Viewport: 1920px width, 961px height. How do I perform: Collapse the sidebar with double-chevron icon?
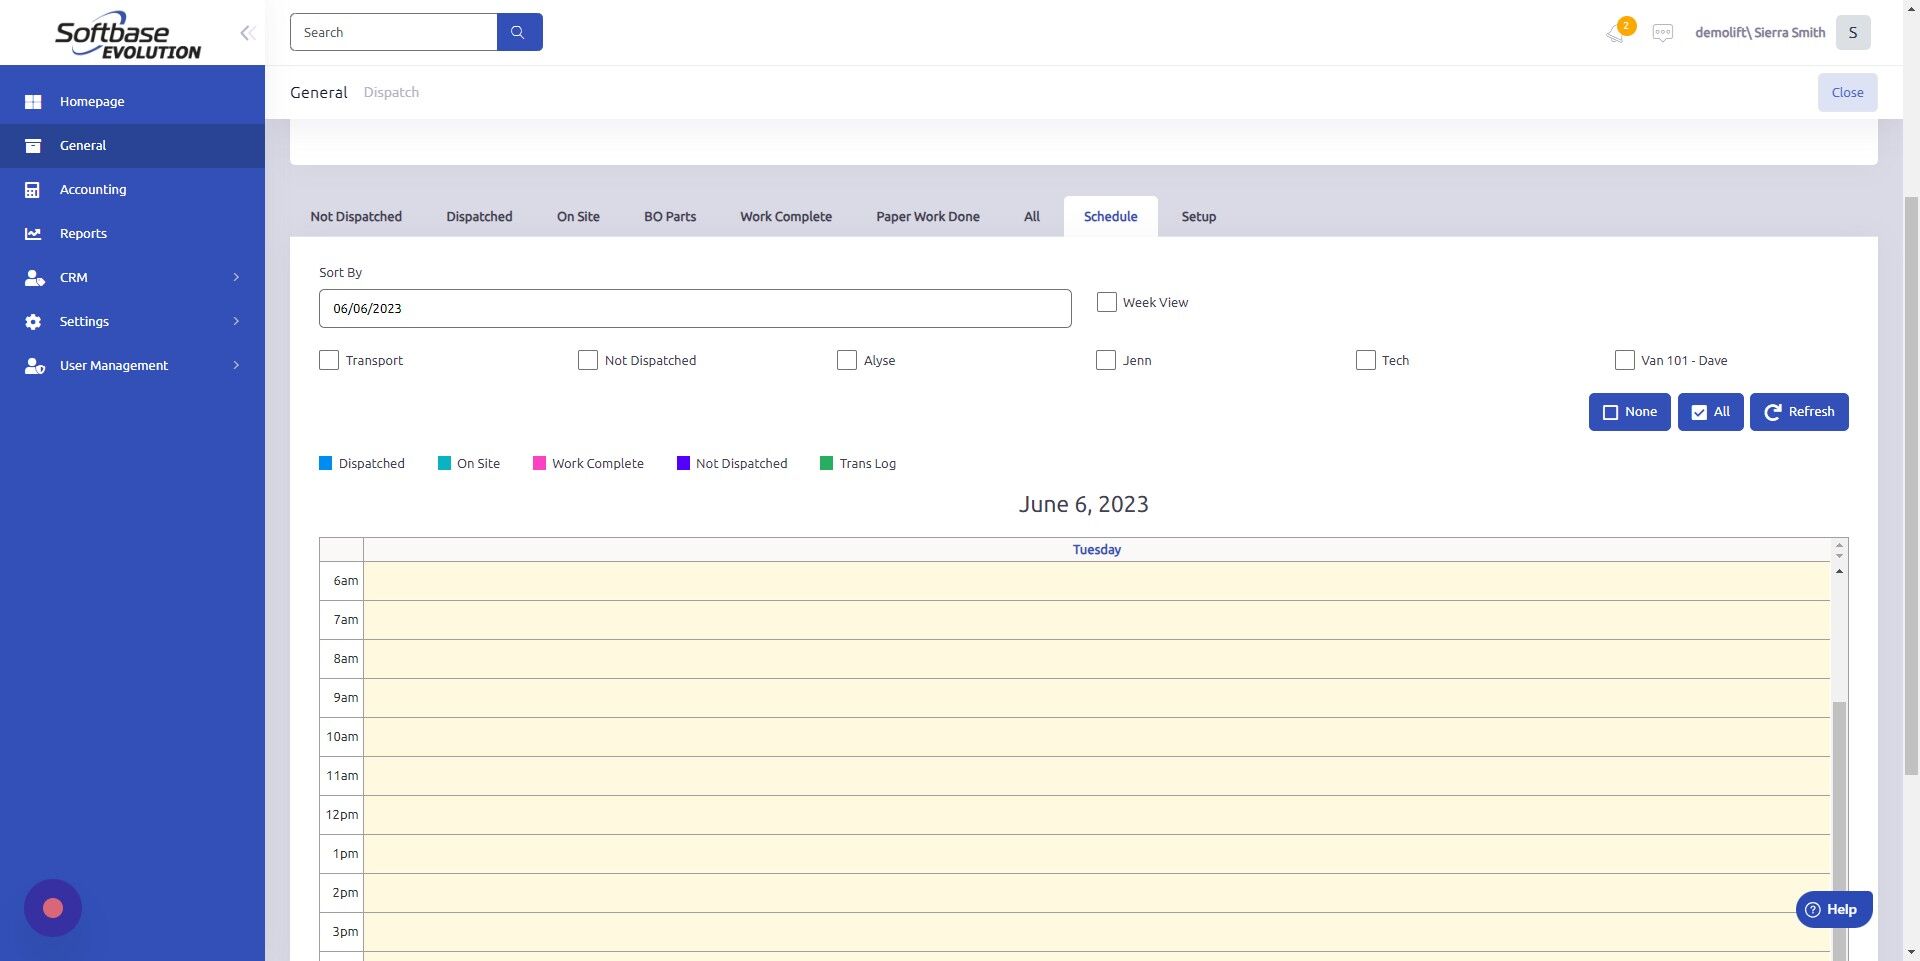(x=247, y=33)
